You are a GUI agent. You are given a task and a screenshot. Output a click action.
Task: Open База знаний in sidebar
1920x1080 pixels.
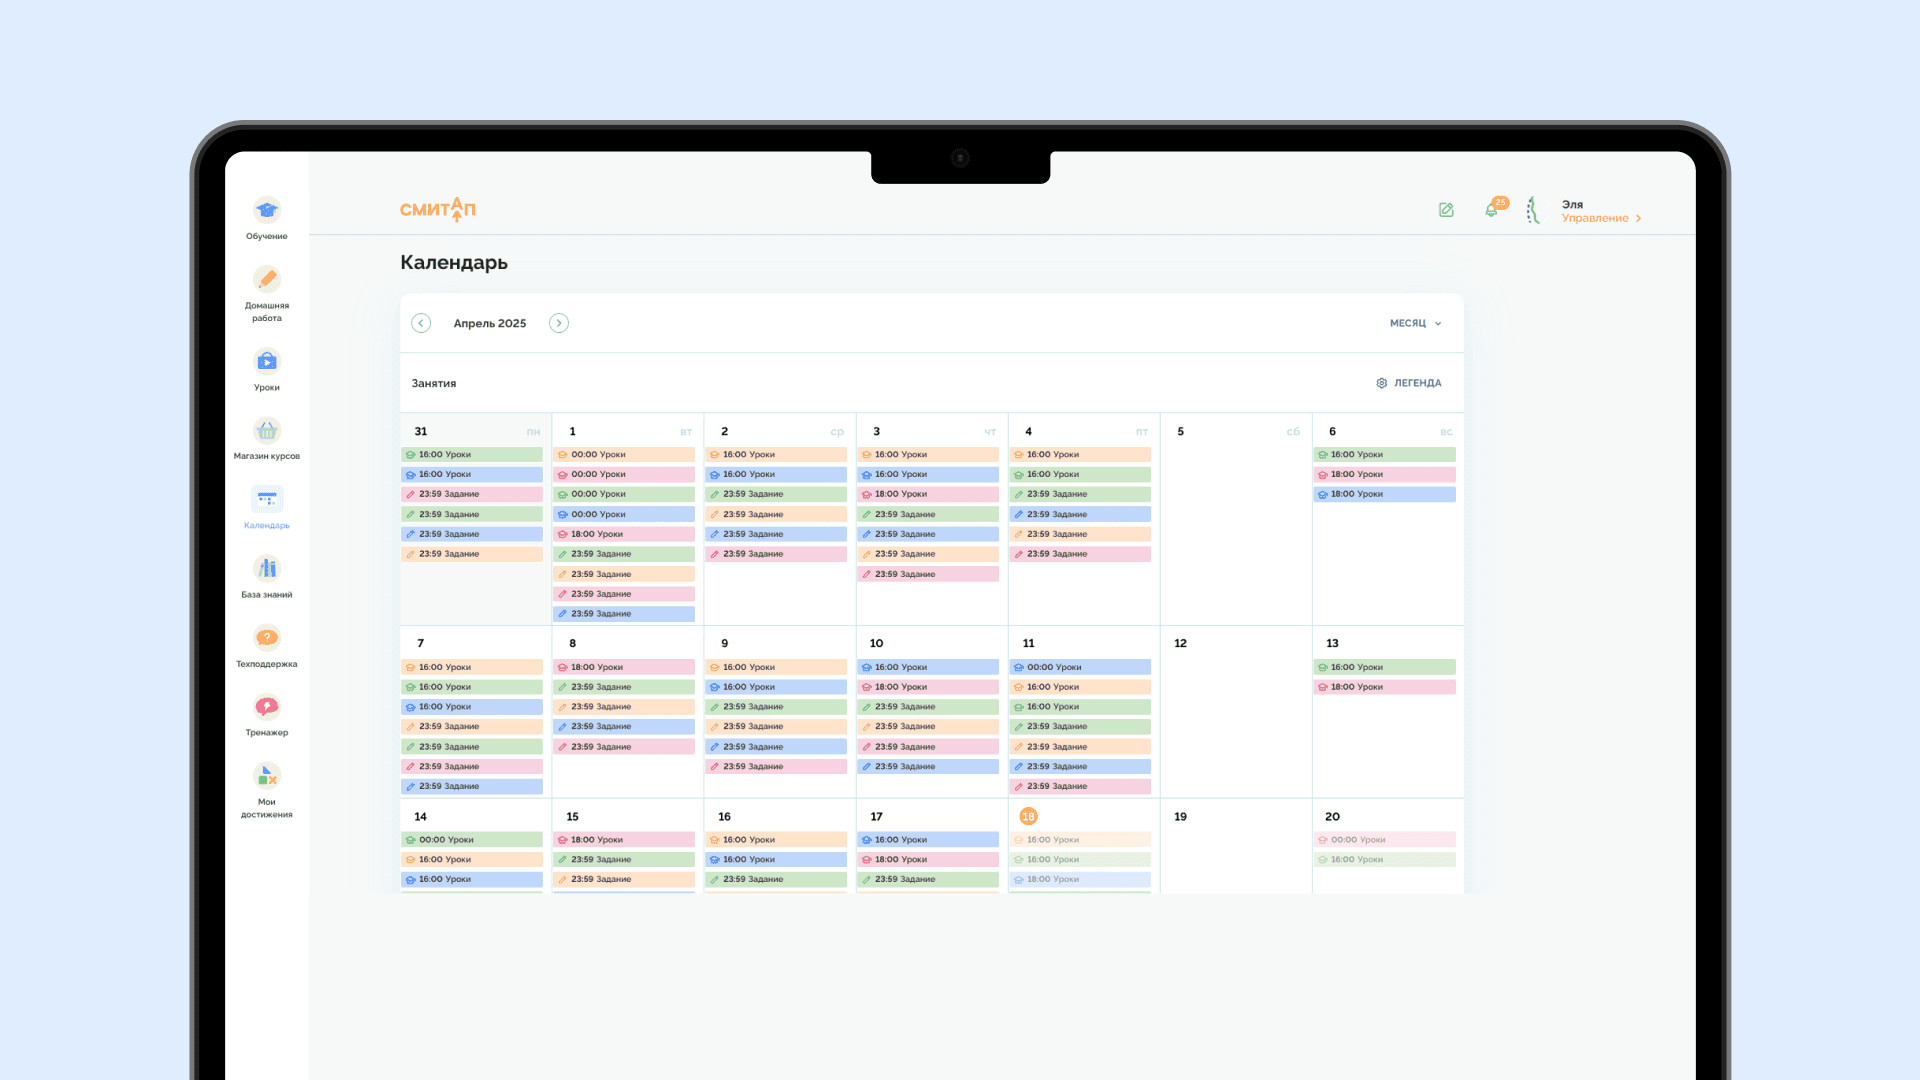point(266,569)
